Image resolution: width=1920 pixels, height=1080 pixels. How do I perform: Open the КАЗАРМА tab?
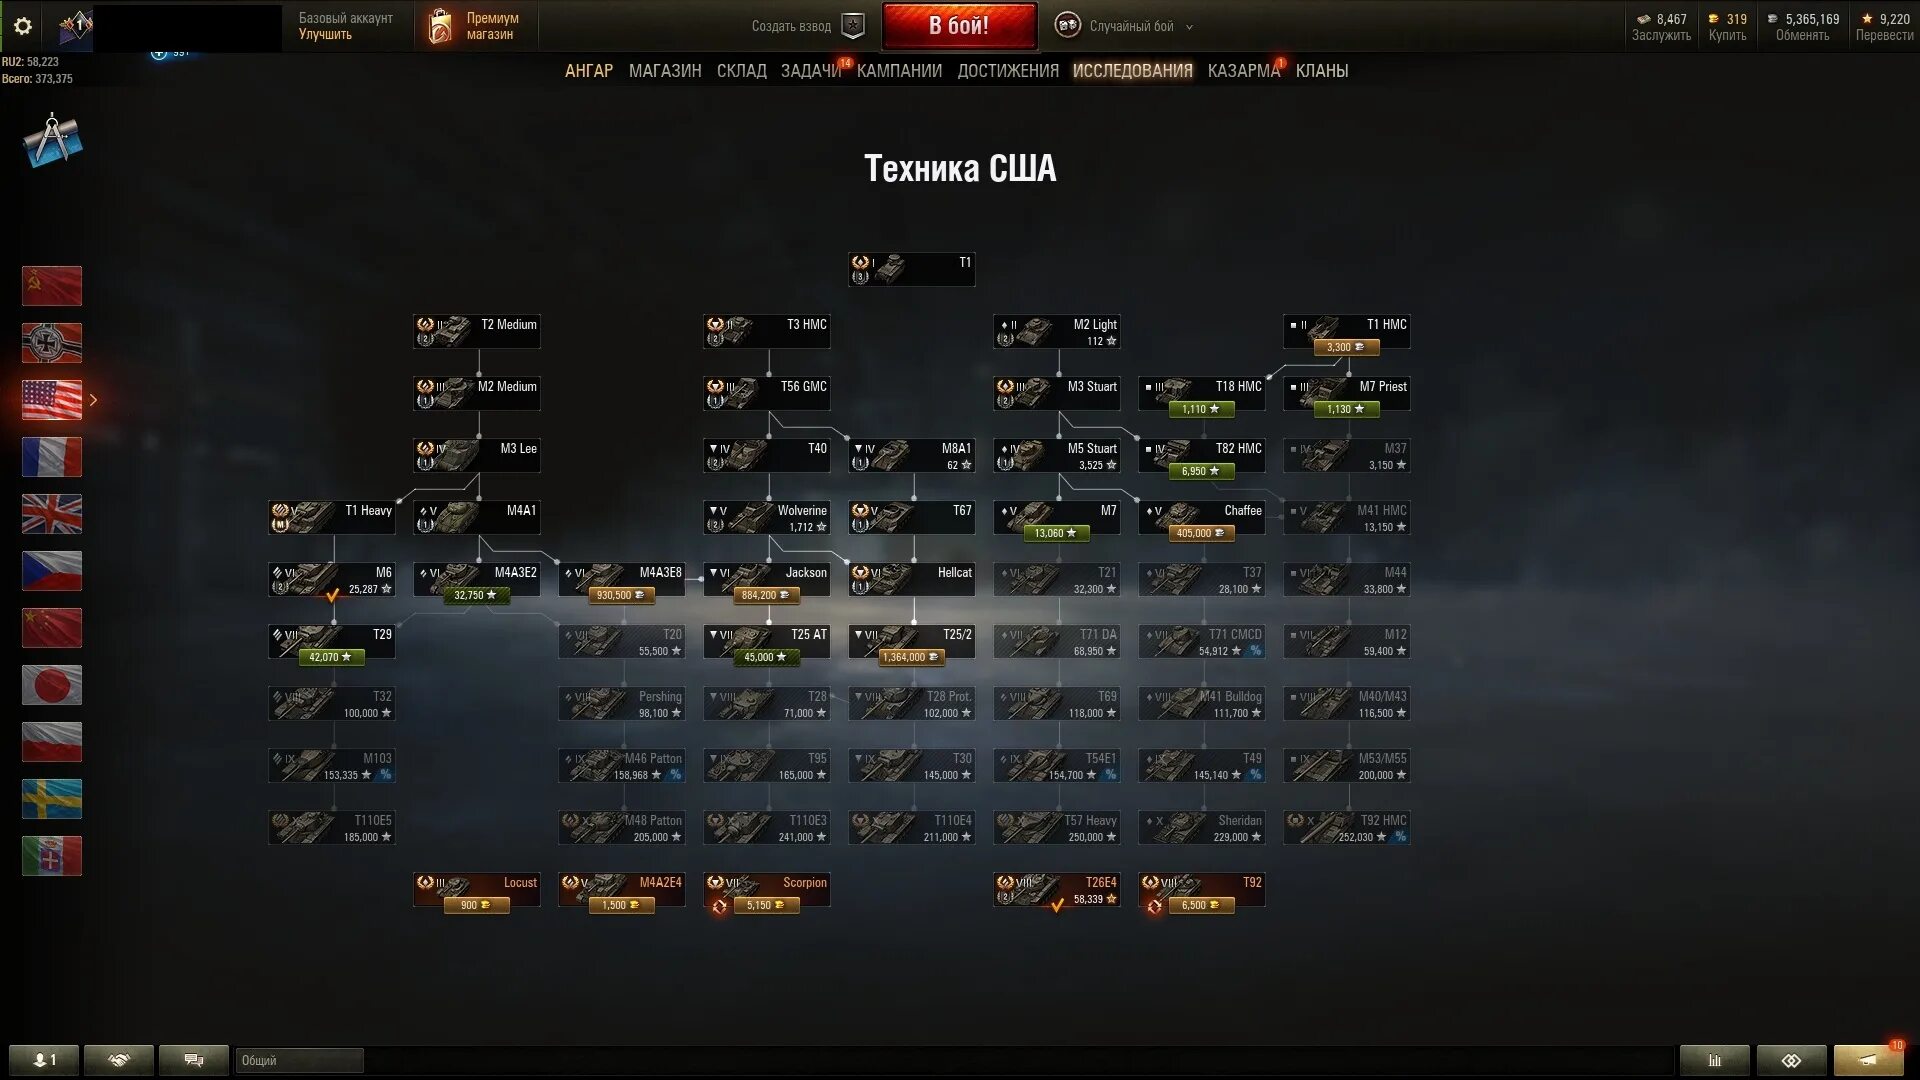[x=1243, y=71]
